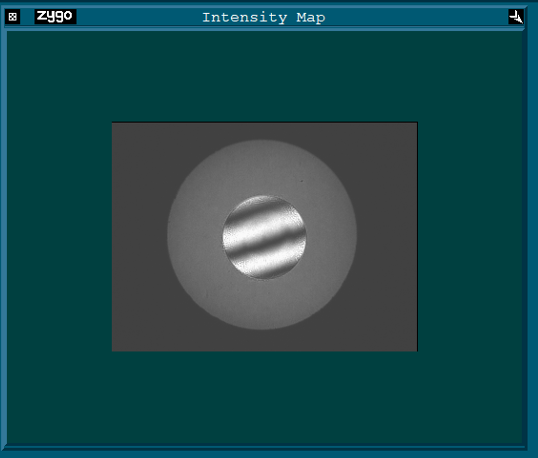The height and width of the screenshot is (458, 538).
Task: Click dark gray background right of the large disc
Action: click(387, 237)
